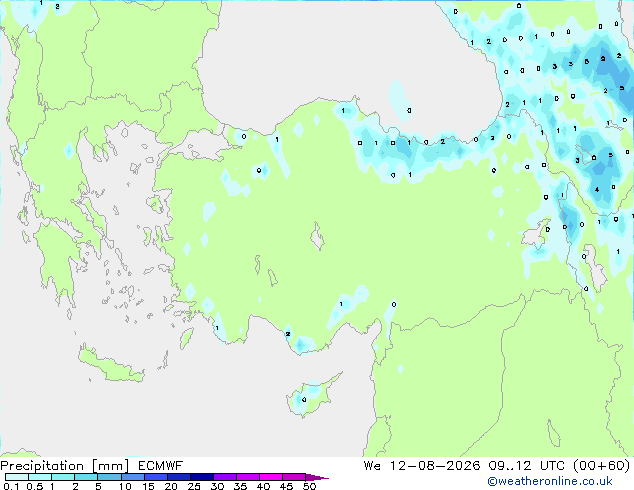Click the 0.1 mm legend color swatch
Viewport: 634px width, 490px height.
coord(17,477)
